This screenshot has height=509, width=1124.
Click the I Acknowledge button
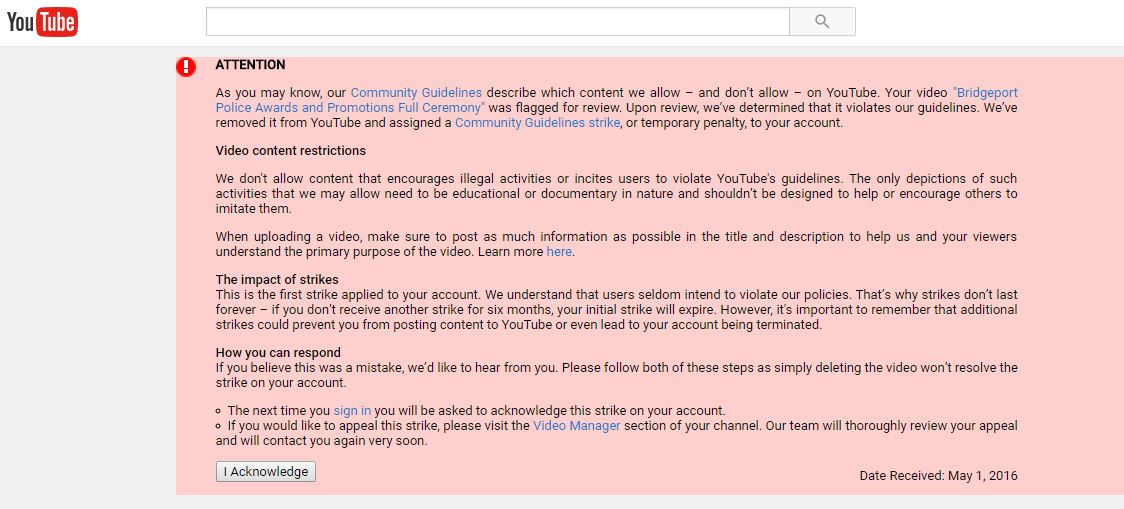266,472
